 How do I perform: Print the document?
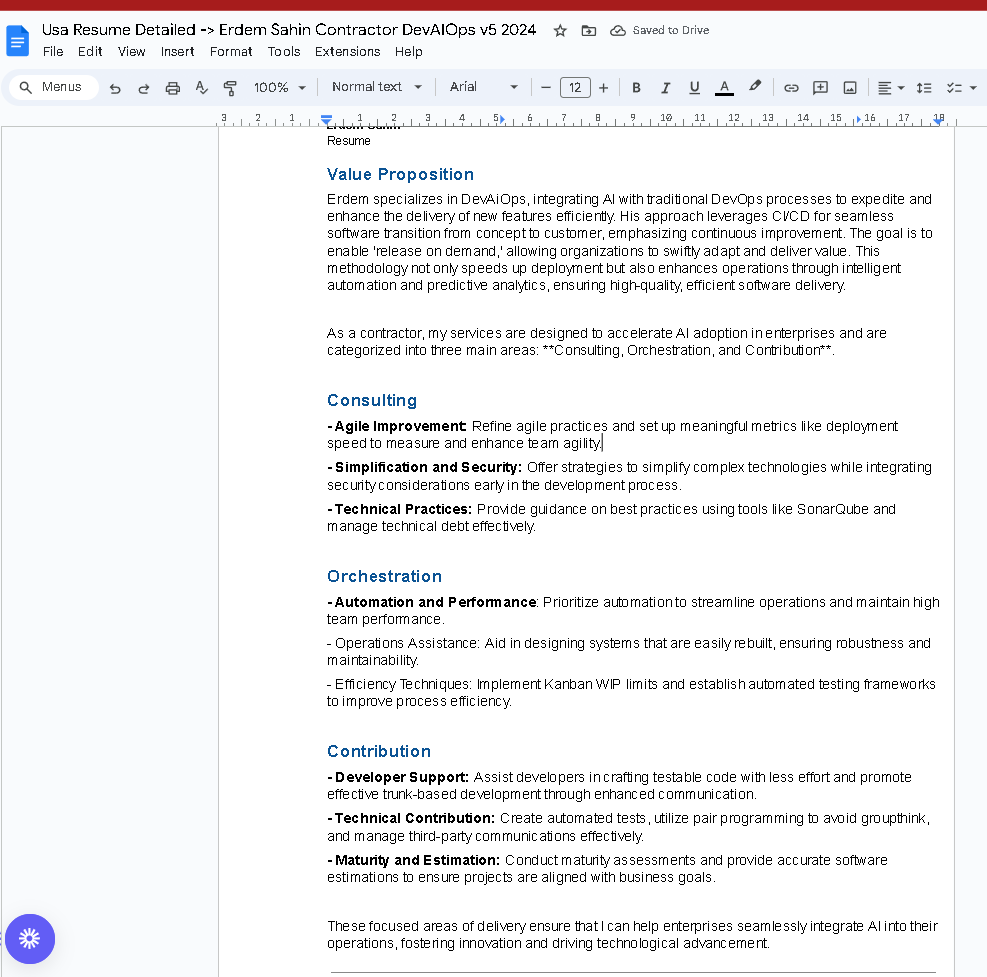coord(172,88)
